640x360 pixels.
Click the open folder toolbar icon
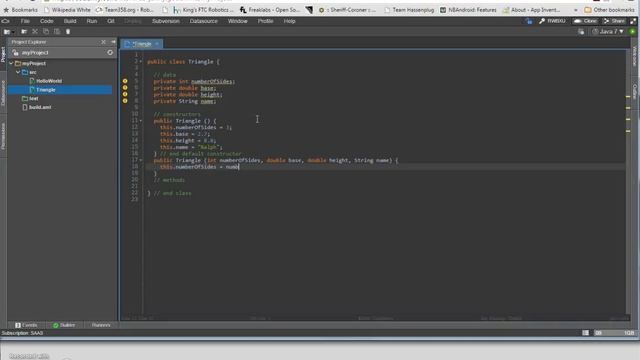coord(24,31)
